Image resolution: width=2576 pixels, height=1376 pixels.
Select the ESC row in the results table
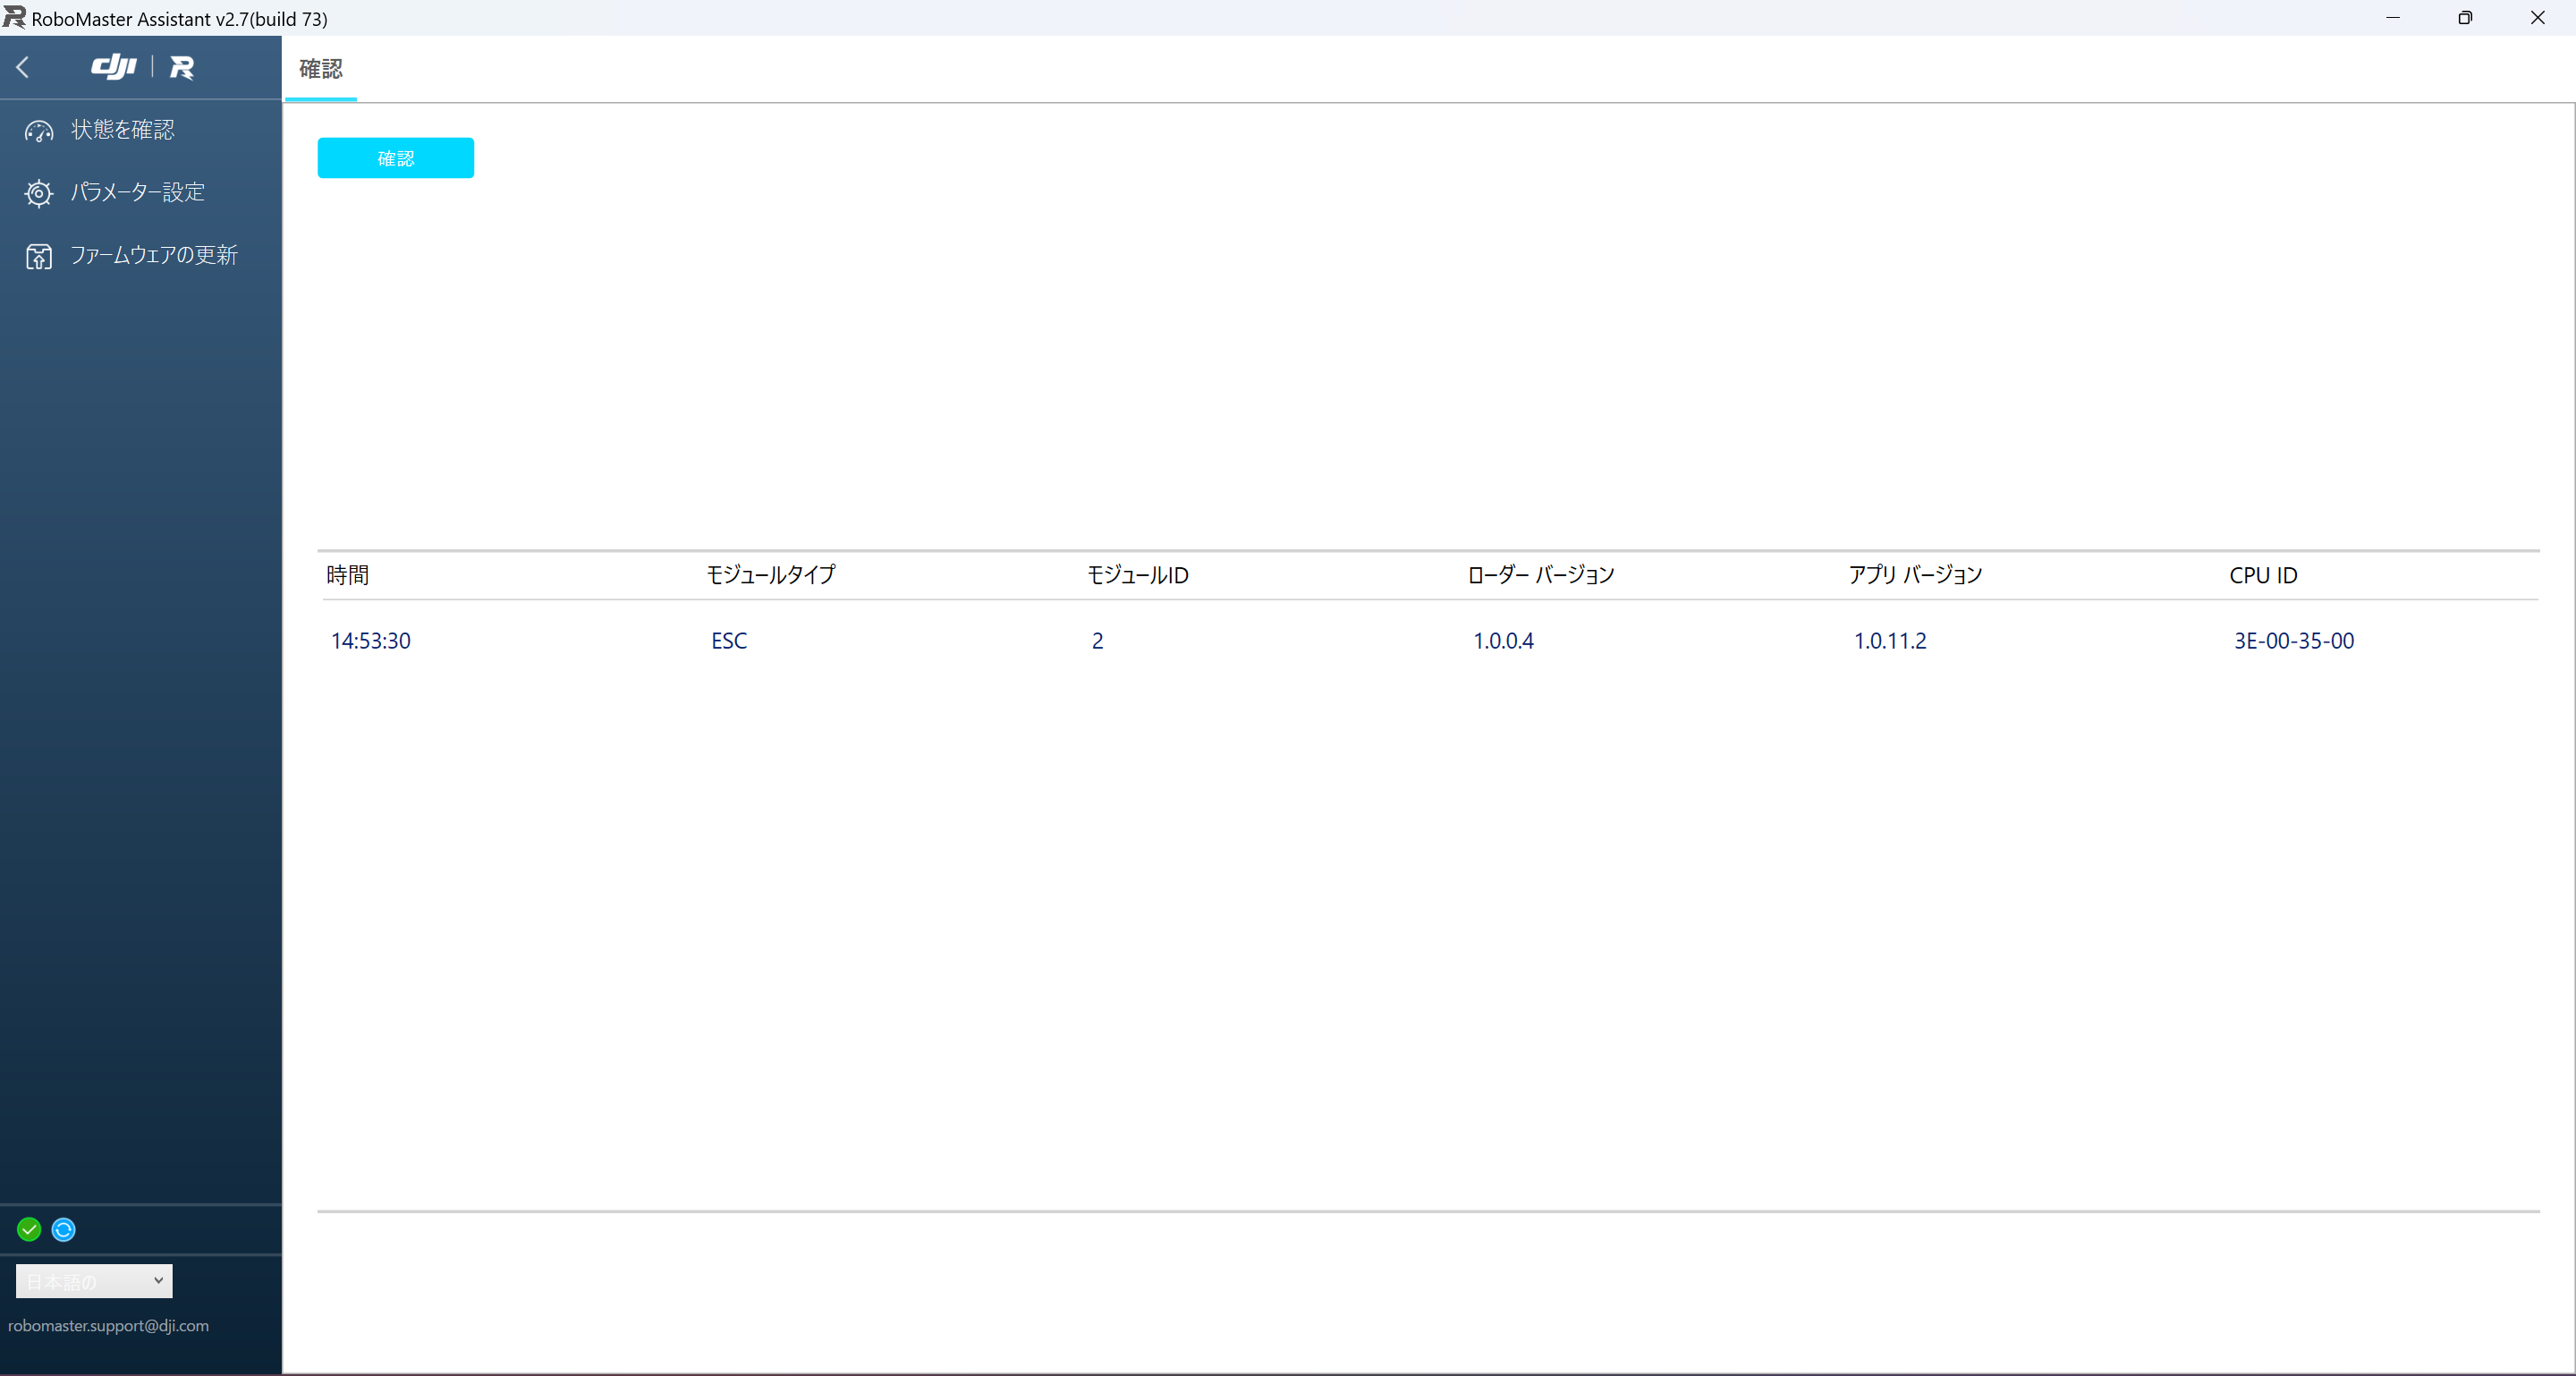(x=728, y=641)
